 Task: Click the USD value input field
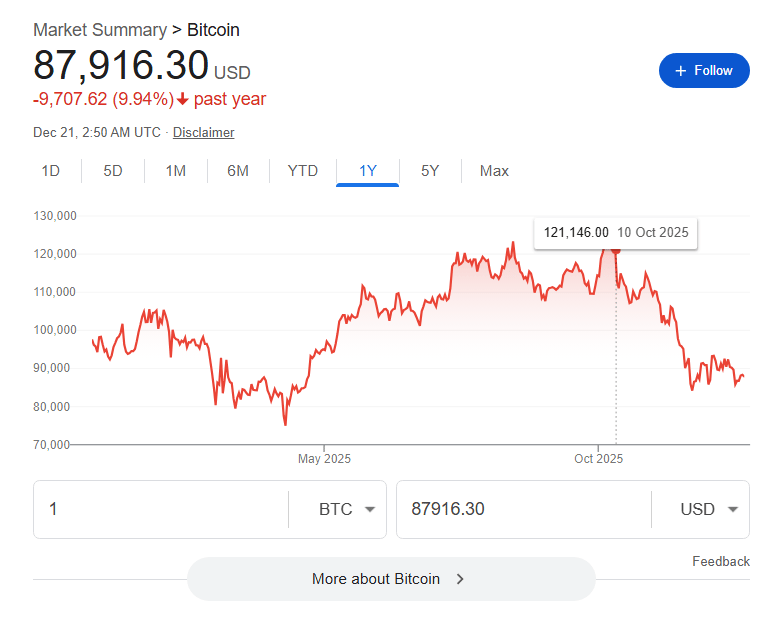tap(520, 509)
